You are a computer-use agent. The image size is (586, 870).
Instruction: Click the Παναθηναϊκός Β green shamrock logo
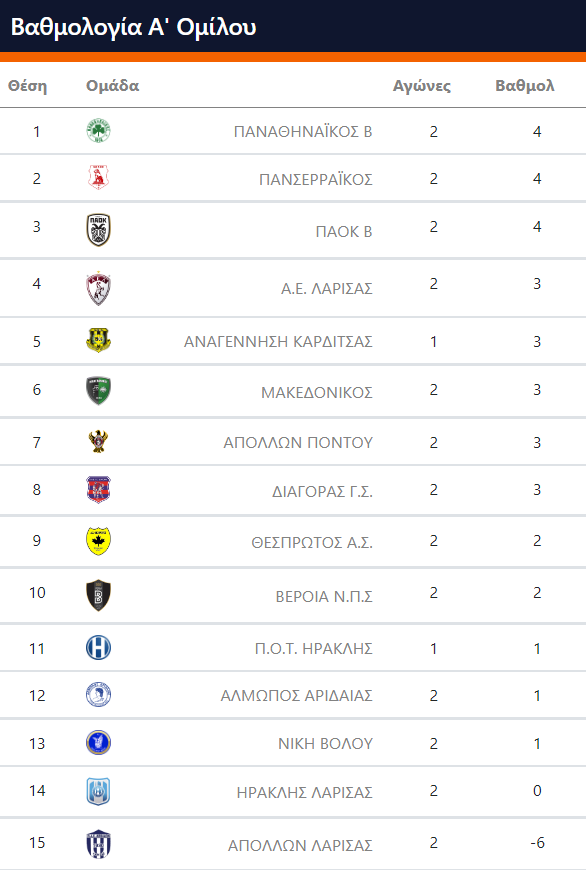(x=99, y=131)
